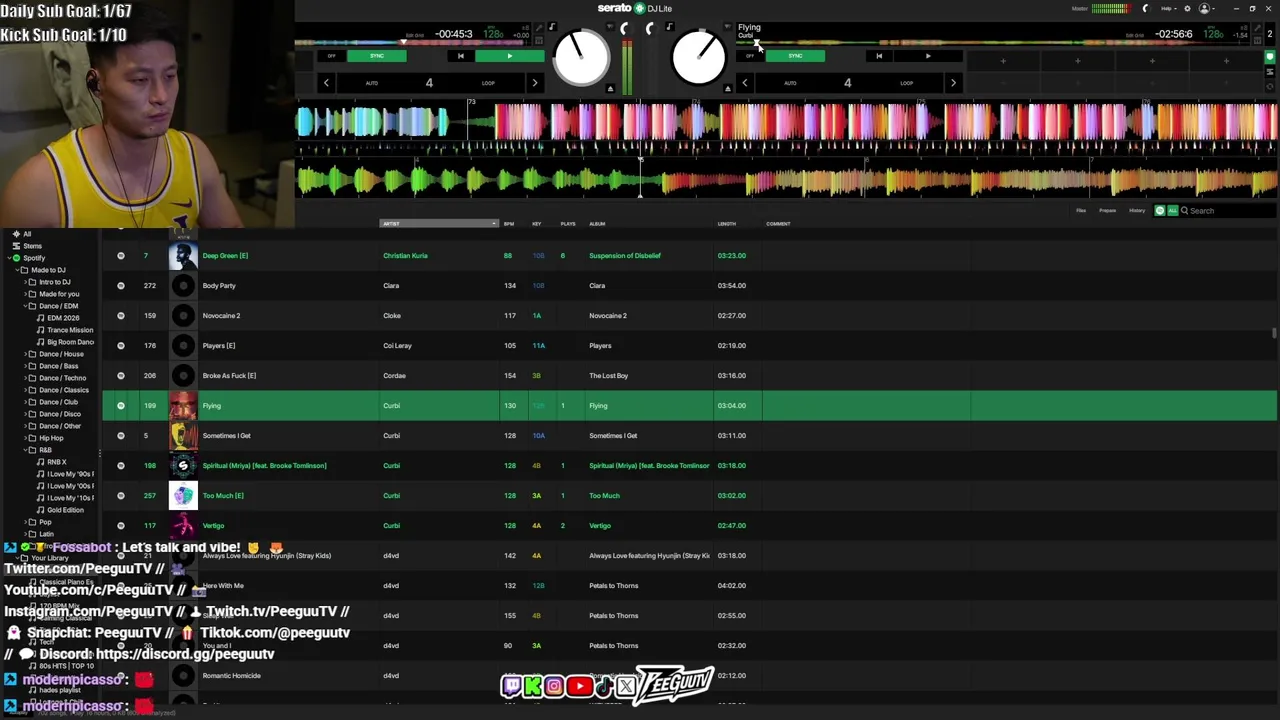Viewport: 1280px width, 720px height.
Task: Select the Vertigo track row
Action: pos(689,526)
